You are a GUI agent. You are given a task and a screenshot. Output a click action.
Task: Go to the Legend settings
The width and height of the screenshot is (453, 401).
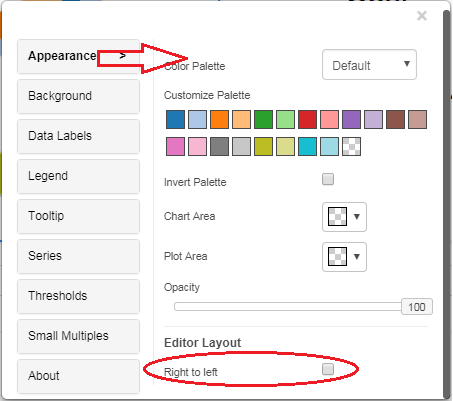78,176
